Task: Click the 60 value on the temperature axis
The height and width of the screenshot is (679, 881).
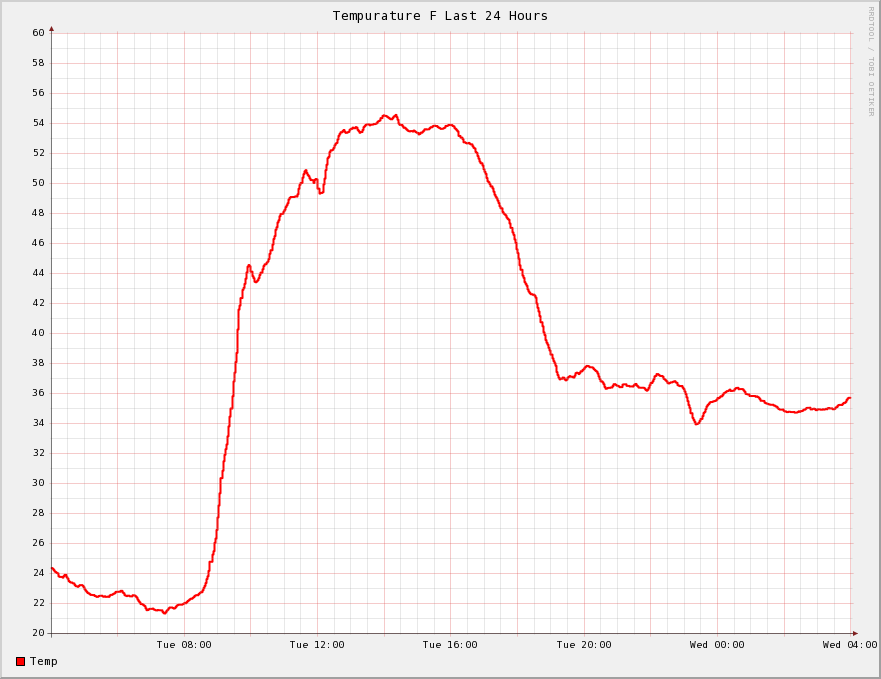Action: click(38, 33)
